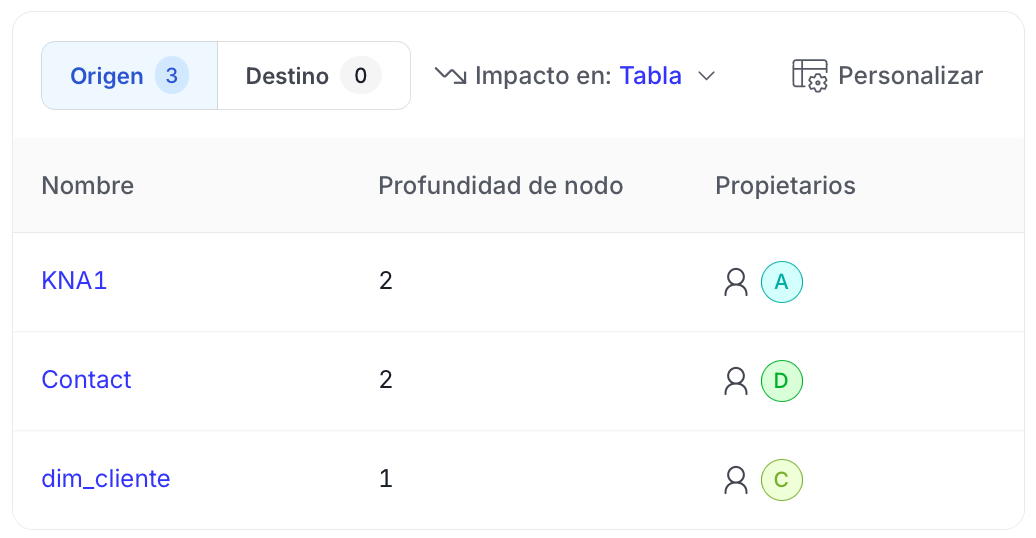Click the person icon in the dim_cliente row
The image size is (1036, 538).
pos(736,480)
